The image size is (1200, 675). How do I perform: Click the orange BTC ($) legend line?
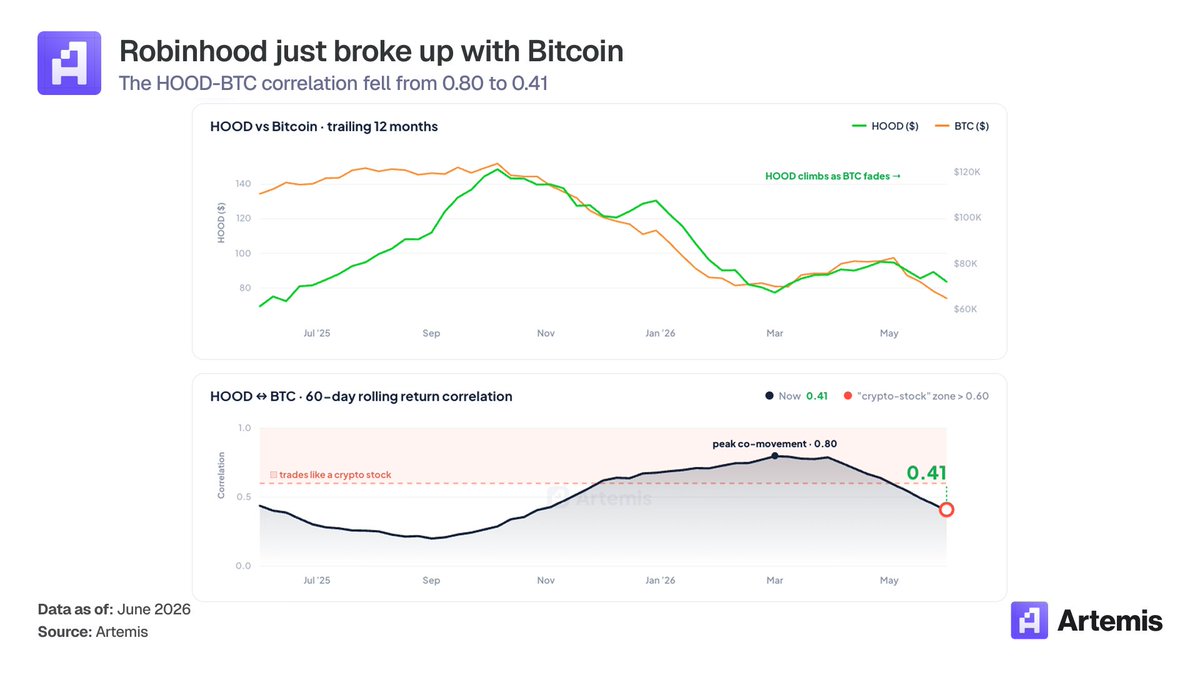941,127
